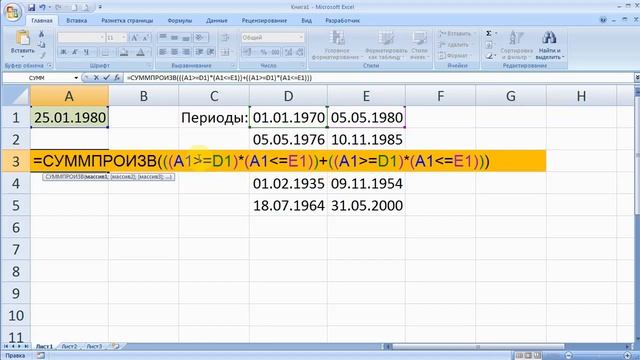The height and width of the screenshot is (360, 640).
Task: Open Insert Function fx dialog
Action: click(117, 78)
